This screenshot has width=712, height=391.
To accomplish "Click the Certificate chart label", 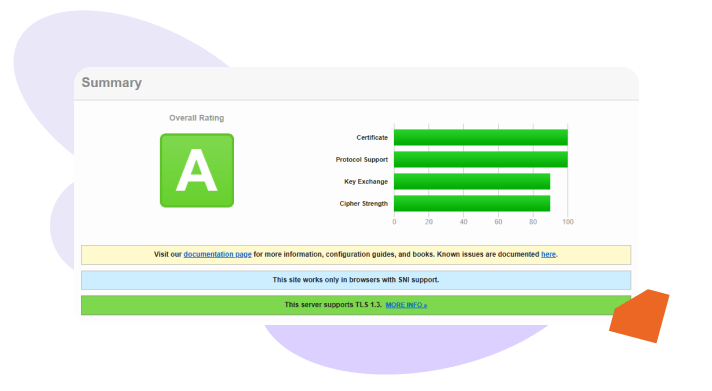I will (372, 138).
